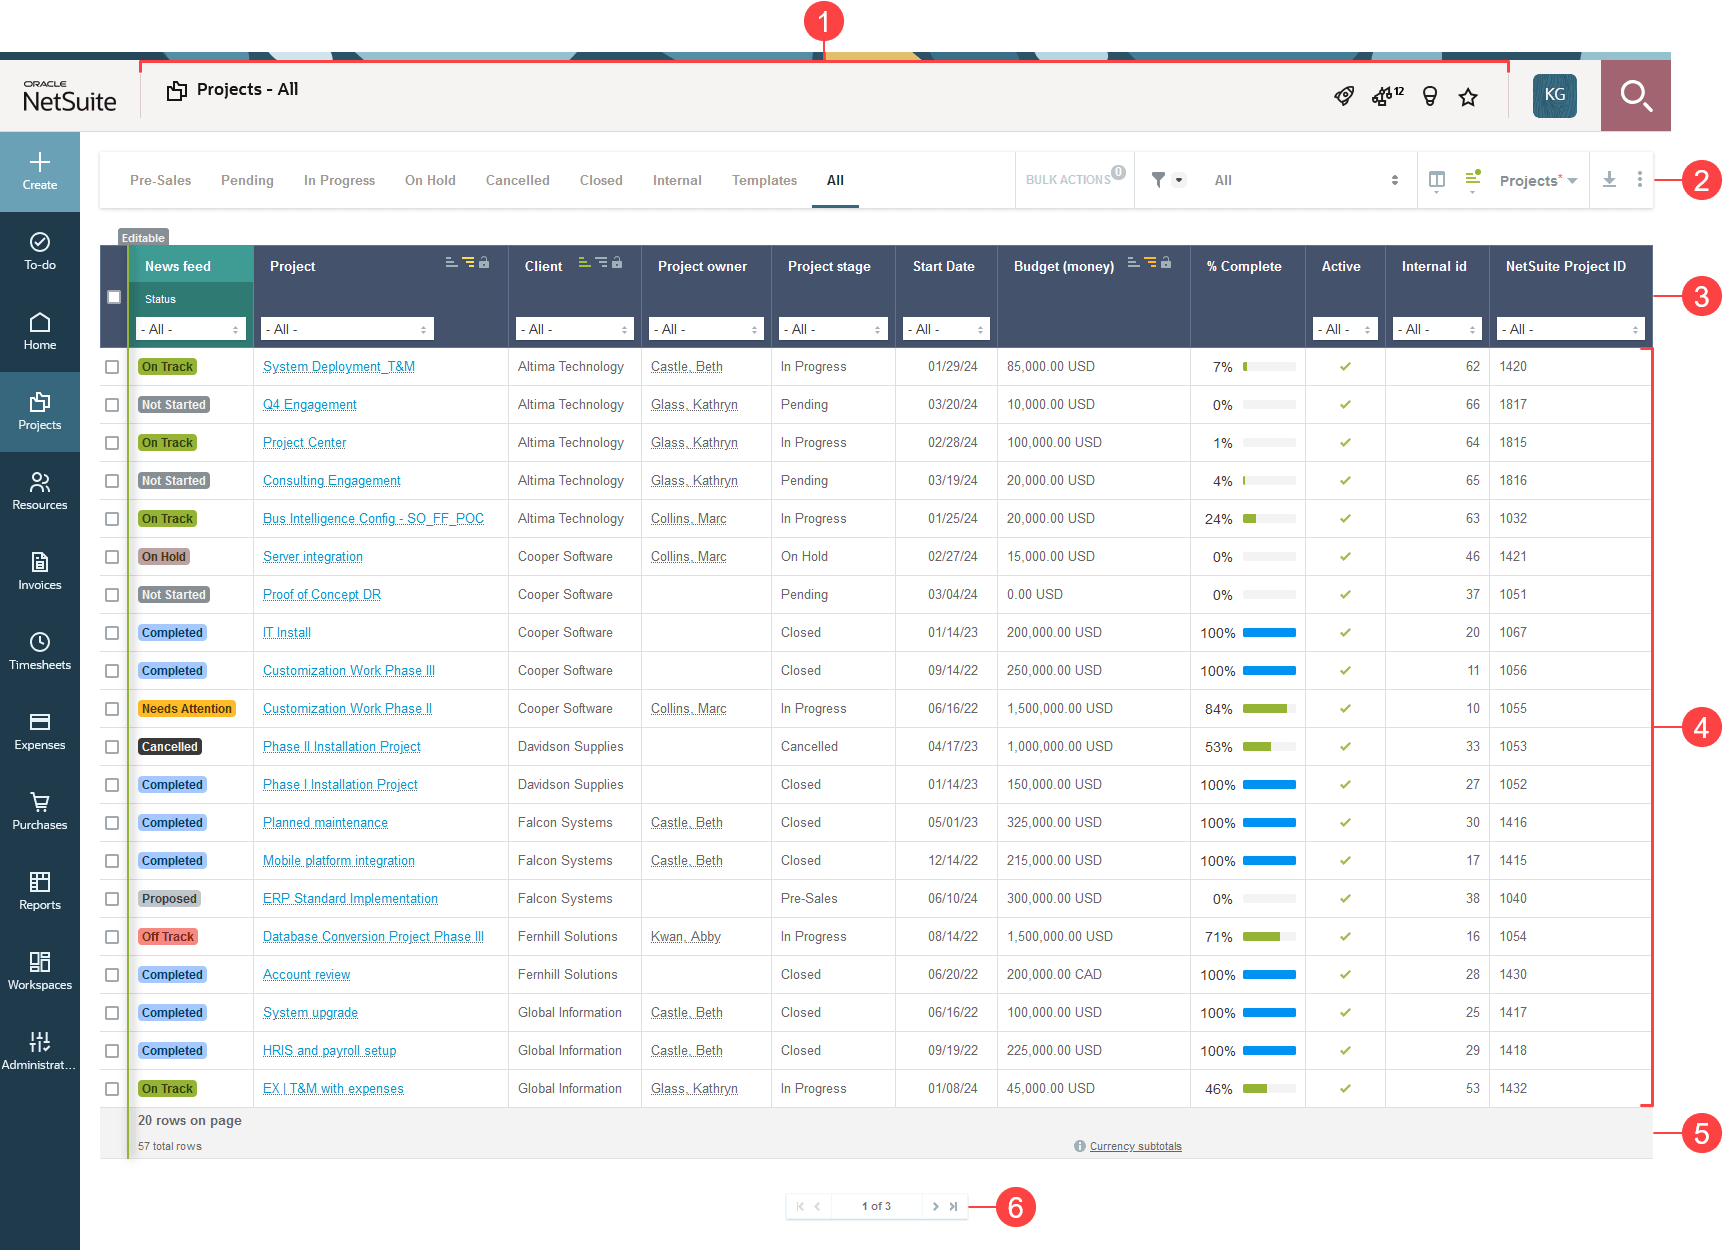This screenshot has height=1250, width=1723.
Task: Switch to the Templates tab
Action: 764,180
